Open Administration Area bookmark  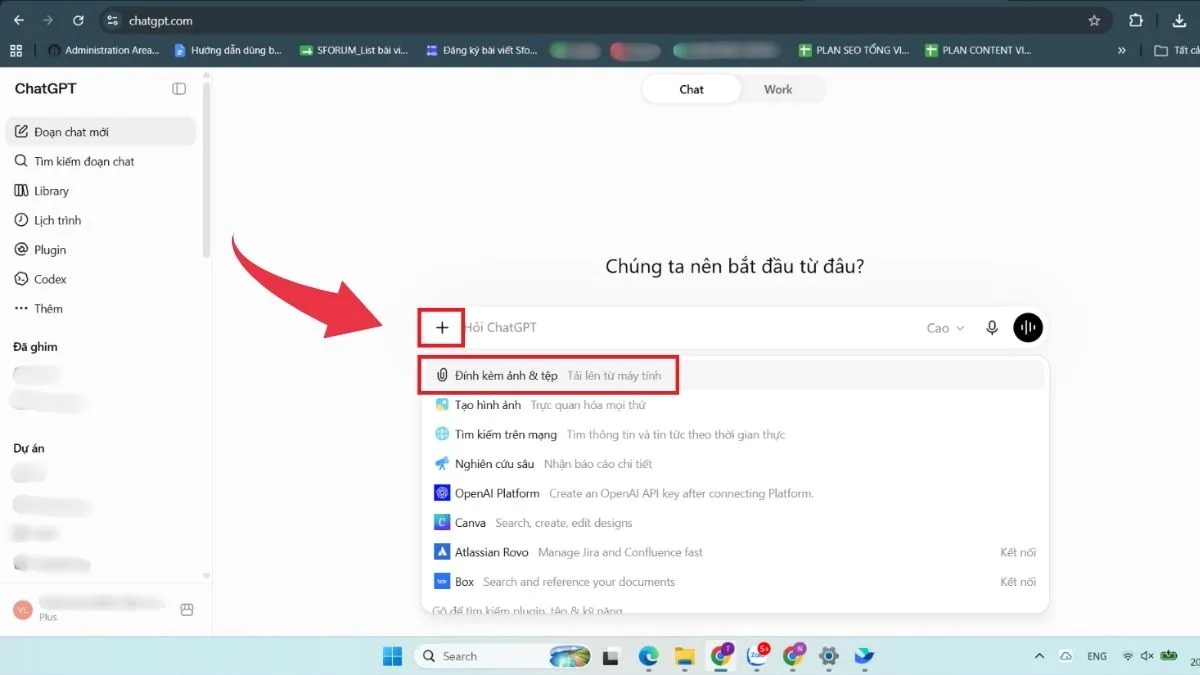pos(104,50)
